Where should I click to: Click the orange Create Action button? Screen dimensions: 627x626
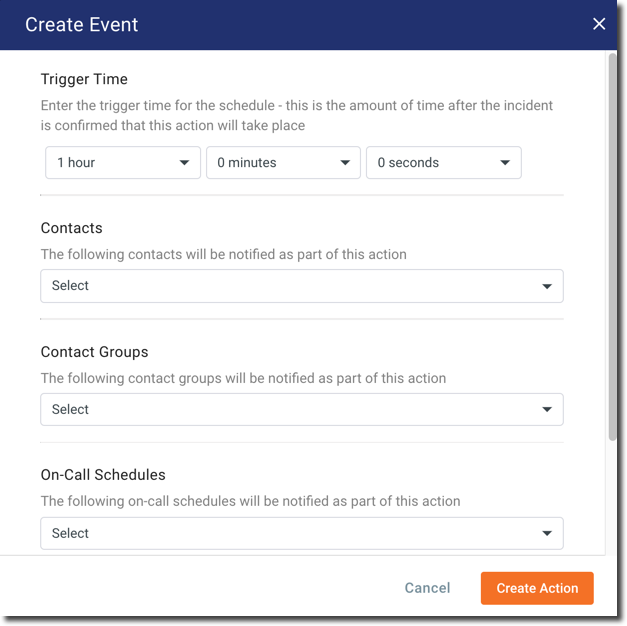[537, 588]
